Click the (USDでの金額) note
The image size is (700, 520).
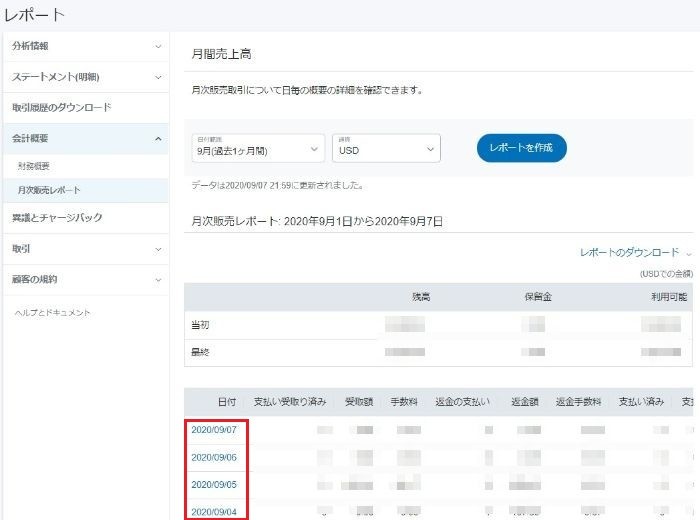[666, 274]
